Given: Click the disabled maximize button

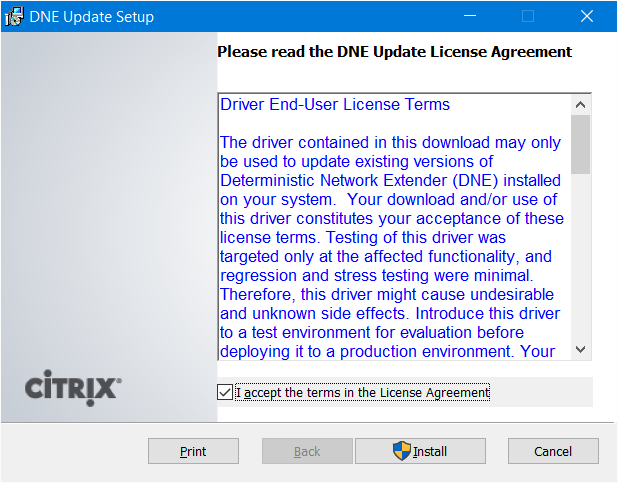Looking at the screenshot, I should (528, 17).
